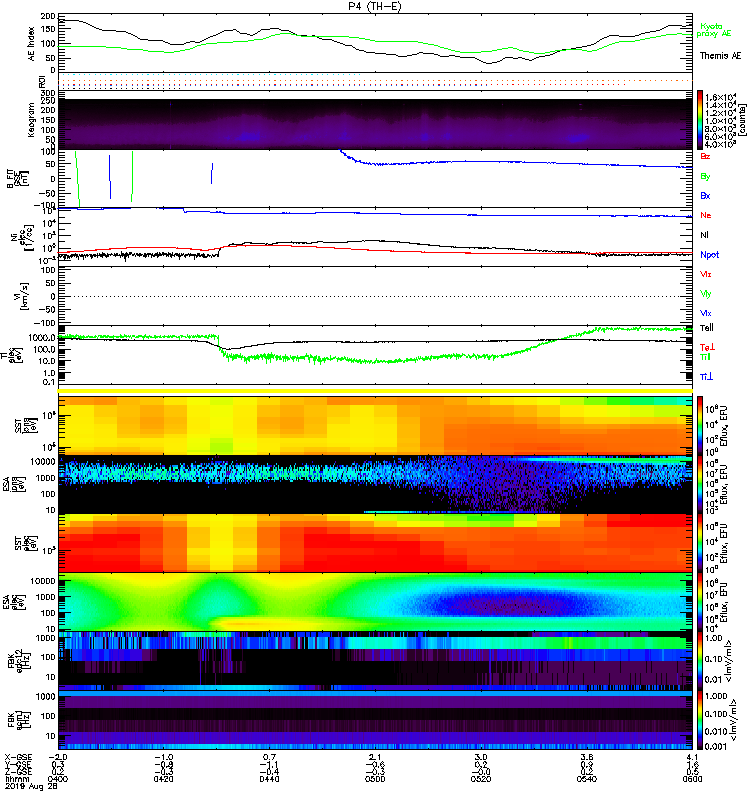Click the "AE Index" y-axis label
Viewport: 750px width, 800px height.
click(32, 44)
